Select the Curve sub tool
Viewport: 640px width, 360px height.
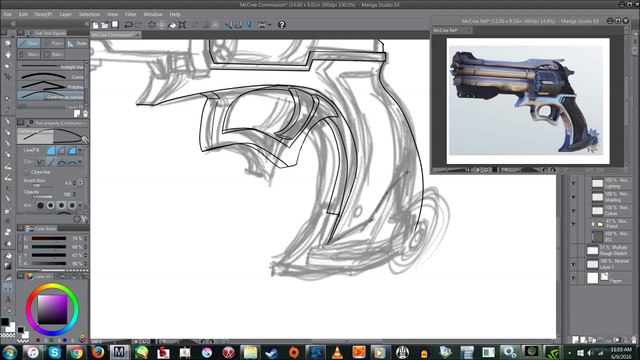coord(51,76)
